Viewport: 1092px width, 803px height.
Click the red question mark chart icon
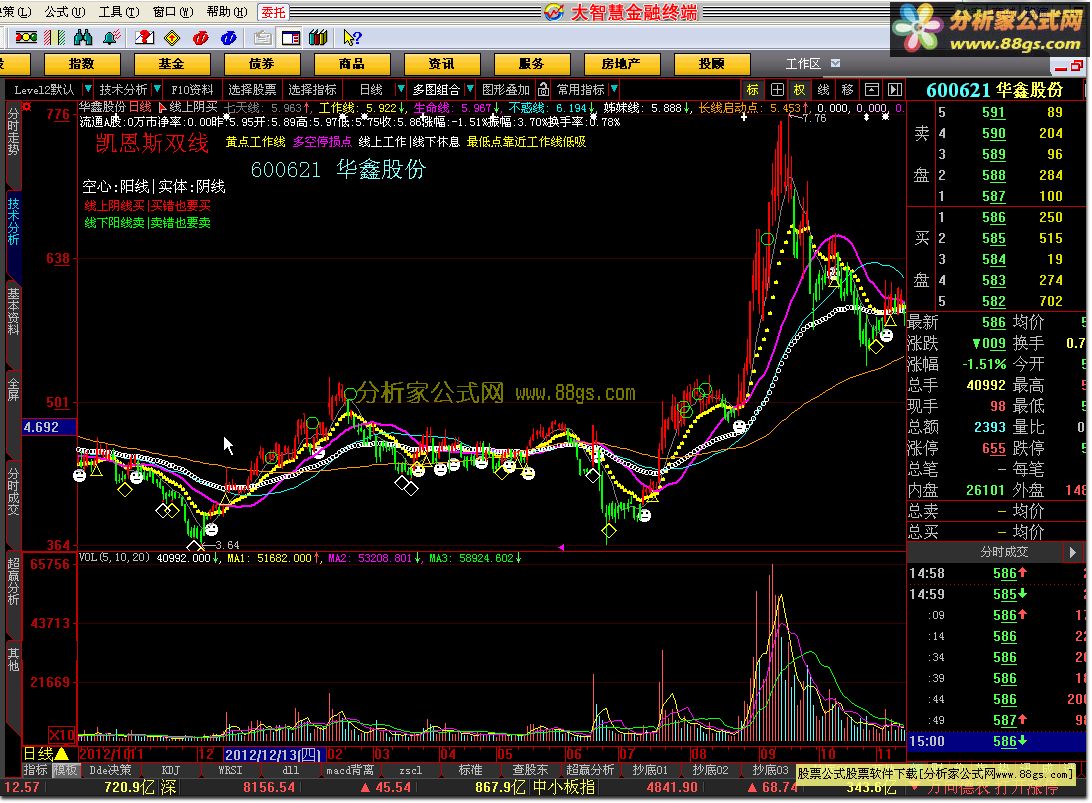click(x=145, y=38)
